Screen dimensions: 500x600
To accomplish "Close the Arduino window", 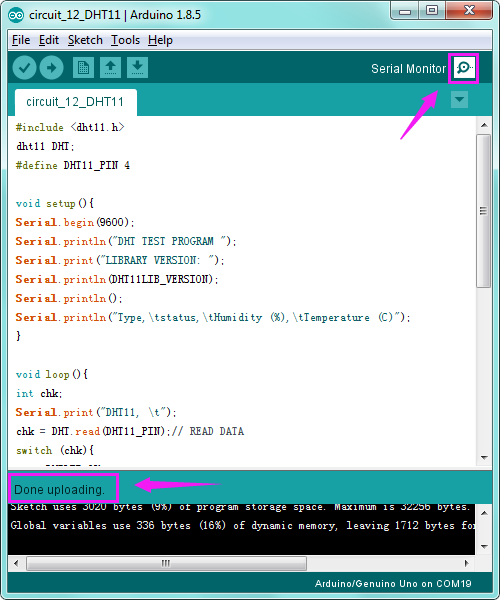I will (x=469, y=11).
